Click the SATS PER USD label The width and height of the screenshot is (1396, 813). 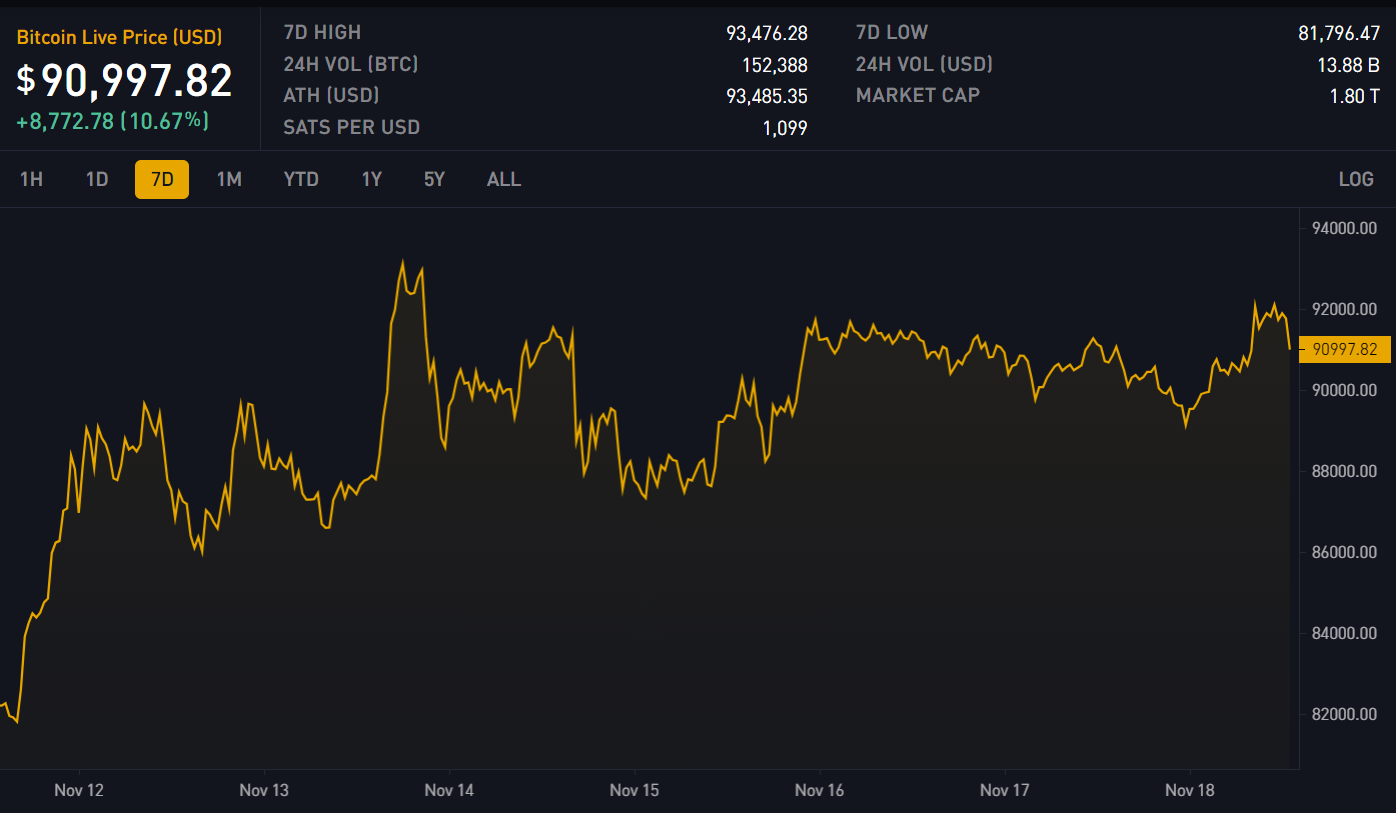pyautogui.click(x=351, y=128)
